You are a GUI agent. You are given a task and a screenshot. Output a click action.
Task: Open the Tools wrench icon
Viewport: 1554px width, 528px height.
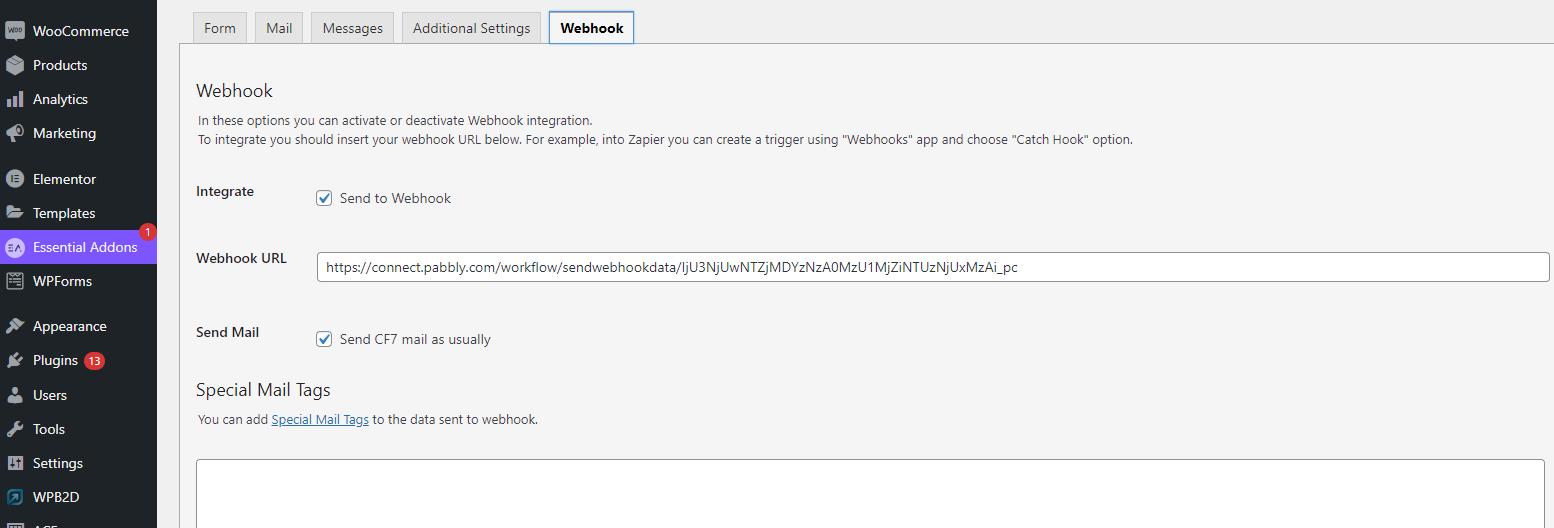(15, 429)
